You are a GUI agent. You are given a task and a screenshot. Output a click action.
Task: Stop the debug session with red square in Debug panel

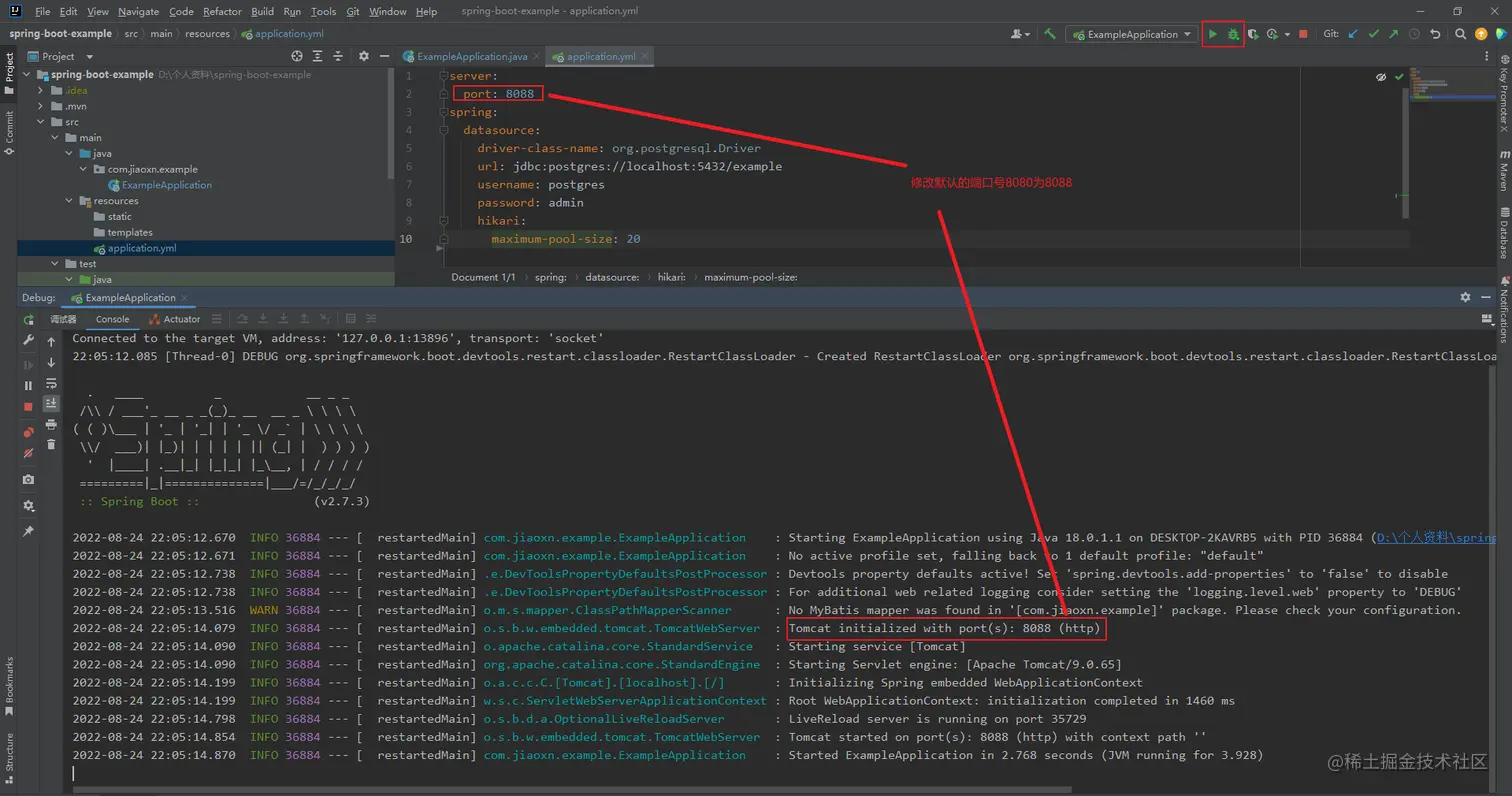[x=28, y=407]
